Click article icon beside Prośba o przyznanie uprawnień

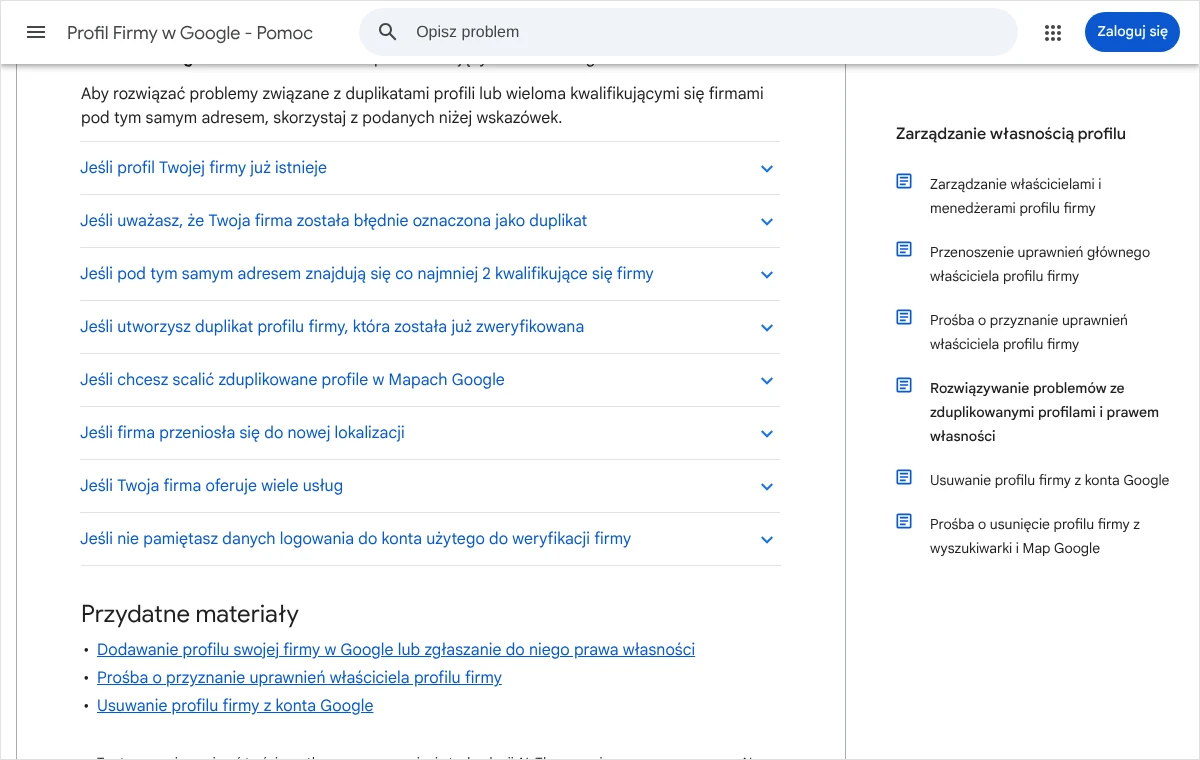904,317
